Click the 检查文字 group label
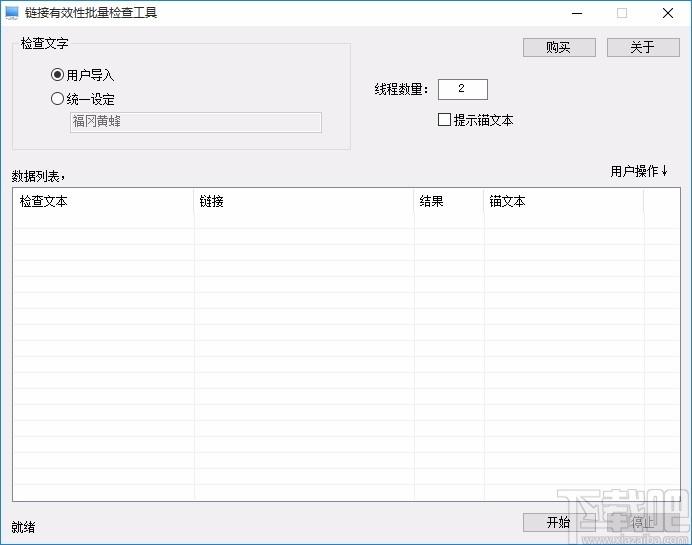The image size is (692, 545). (x=45, y=43)
